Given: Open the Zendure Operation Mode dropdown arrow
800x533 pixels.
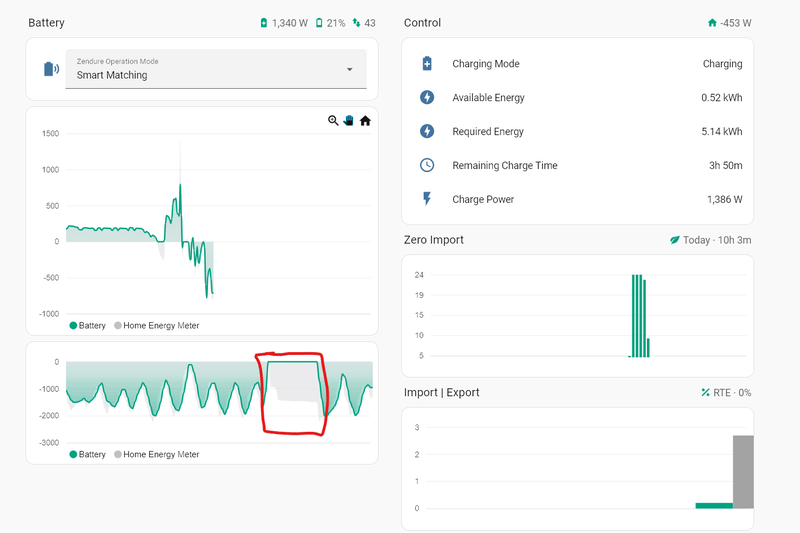Looking at the screenshot, I should pos(349,69).
